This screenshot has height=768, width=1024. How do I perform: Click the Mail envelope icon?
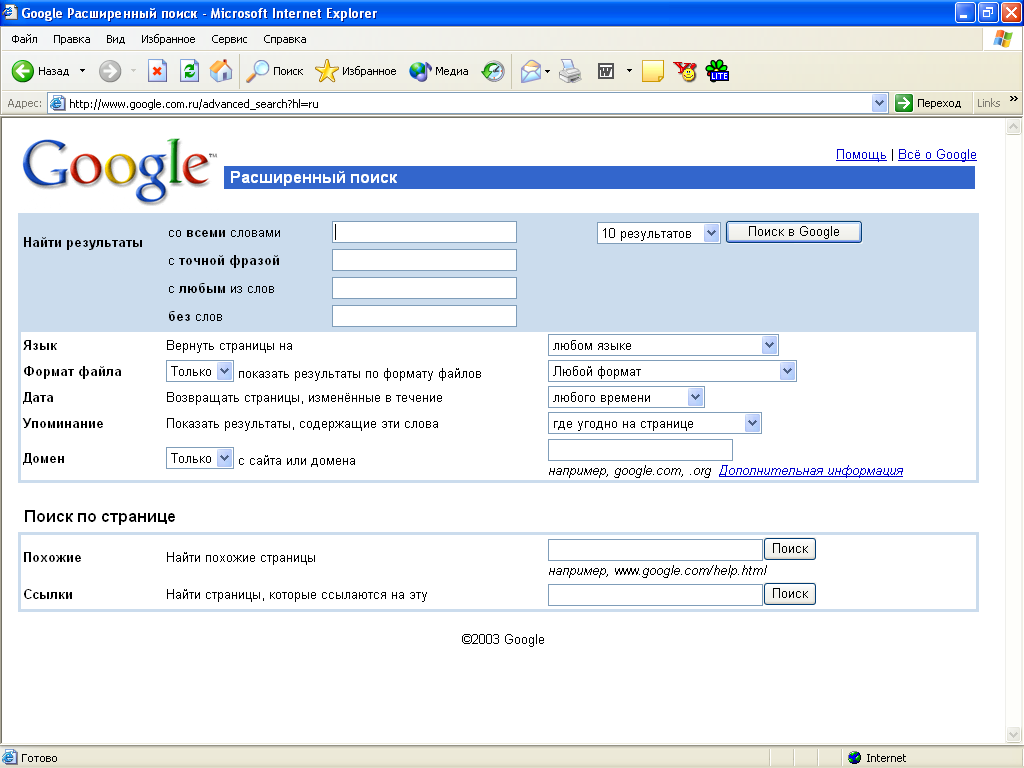(x=531, y=71)
